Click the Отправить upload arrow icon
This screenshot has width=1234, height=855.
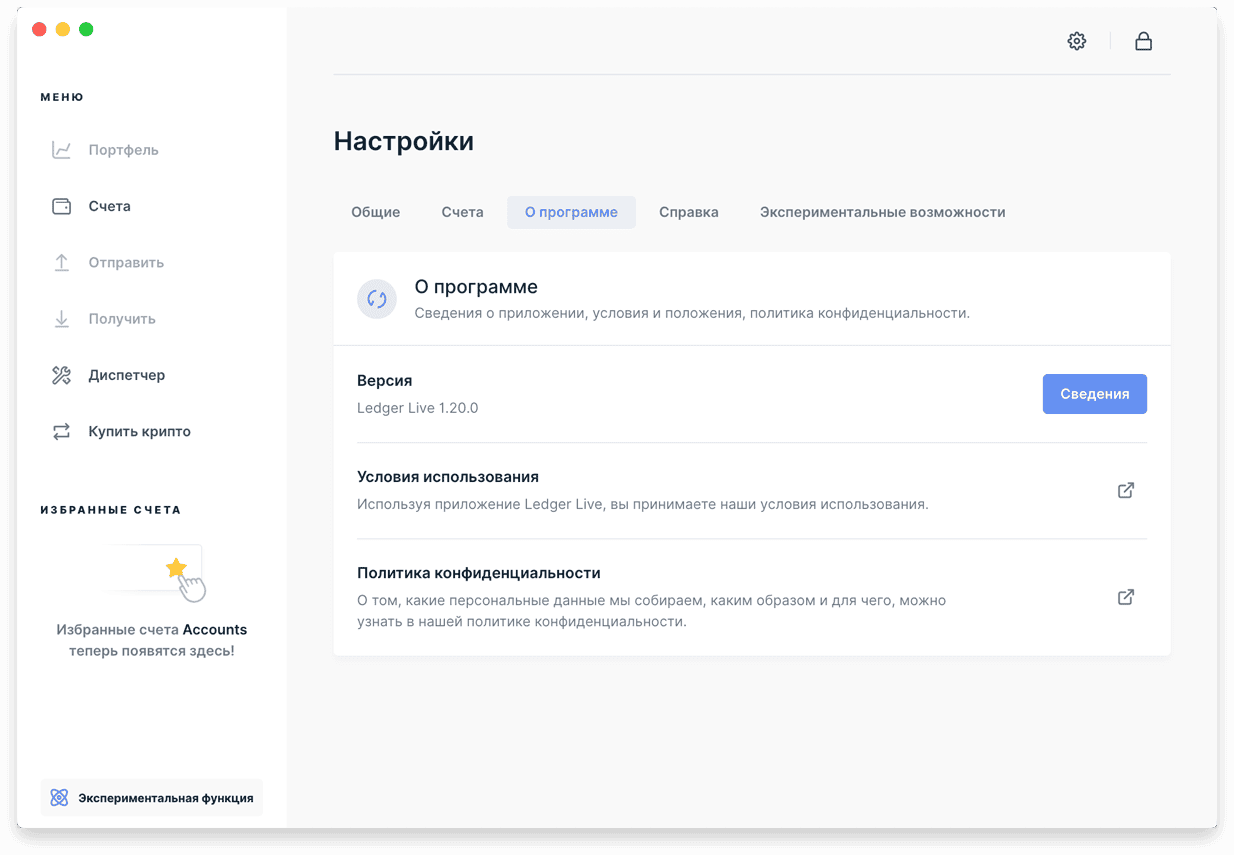coord(61,262)
